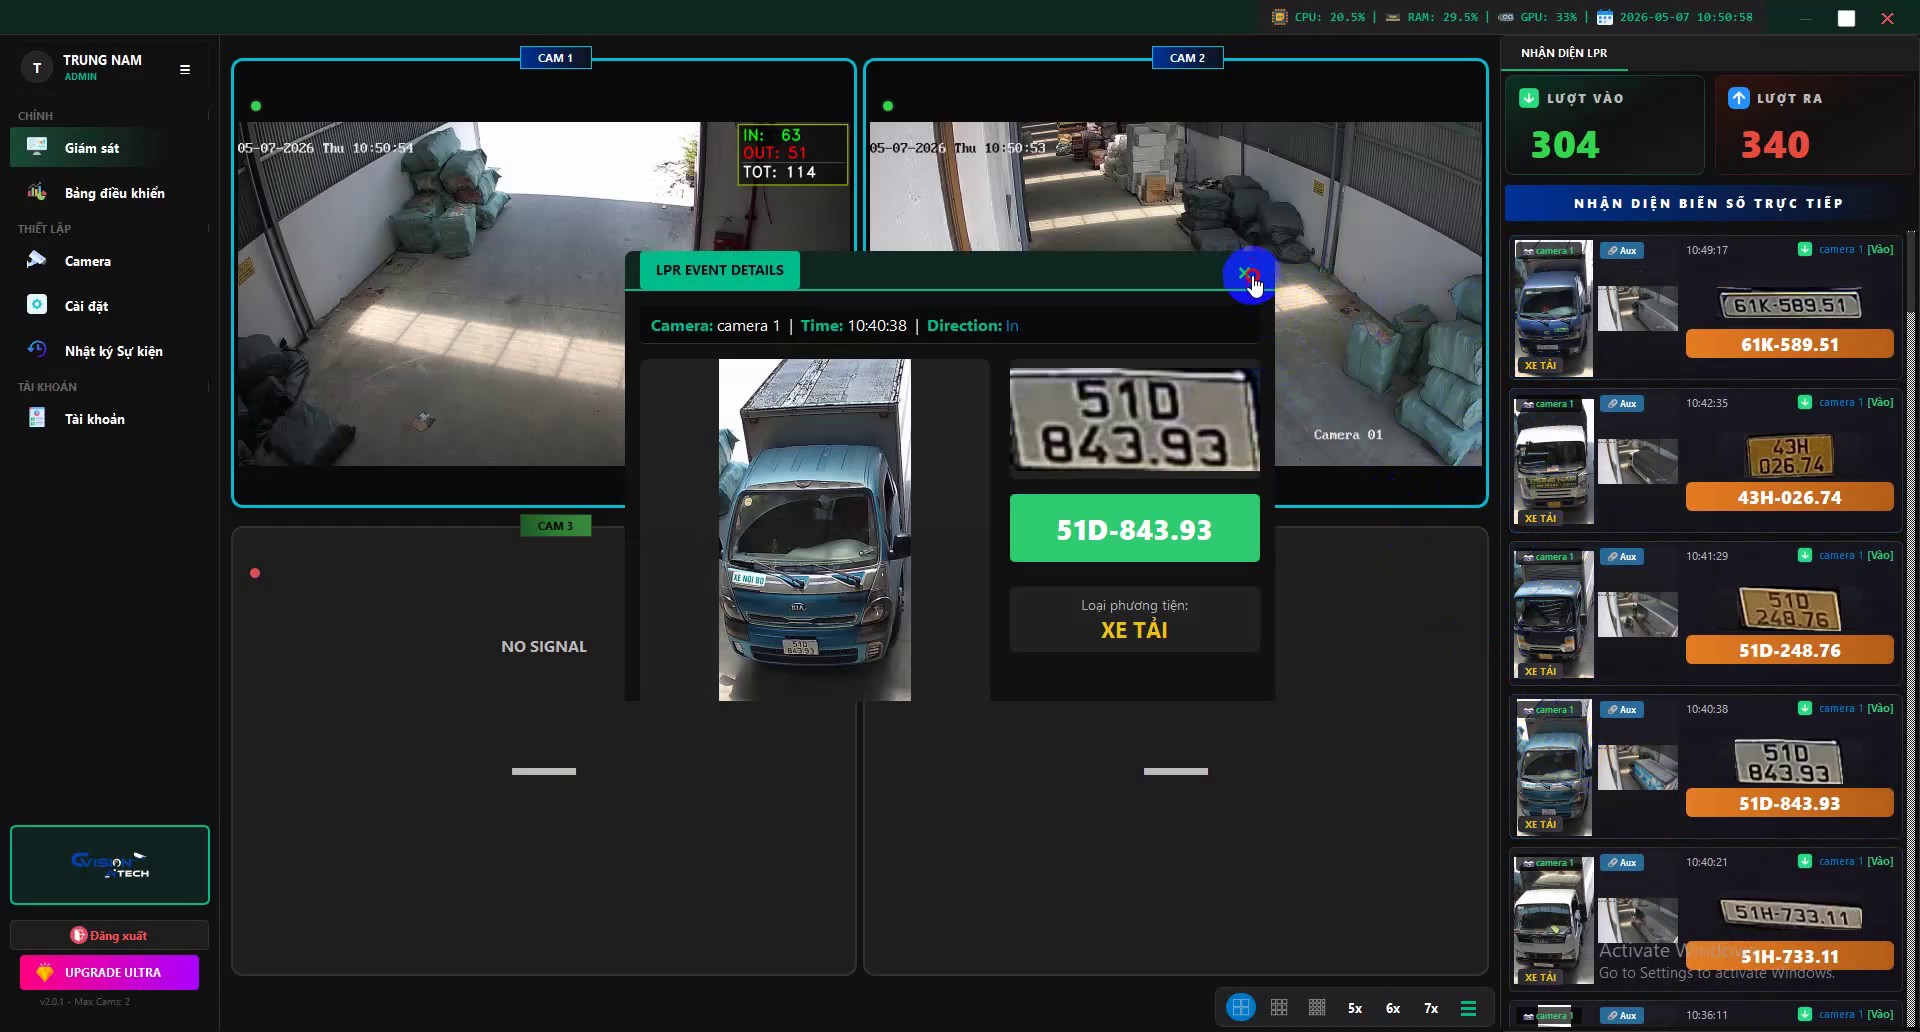Open the green list menu in layout bar
The width and height of the screenshot is (1920, 1032).
(x=1469, y=1008)
